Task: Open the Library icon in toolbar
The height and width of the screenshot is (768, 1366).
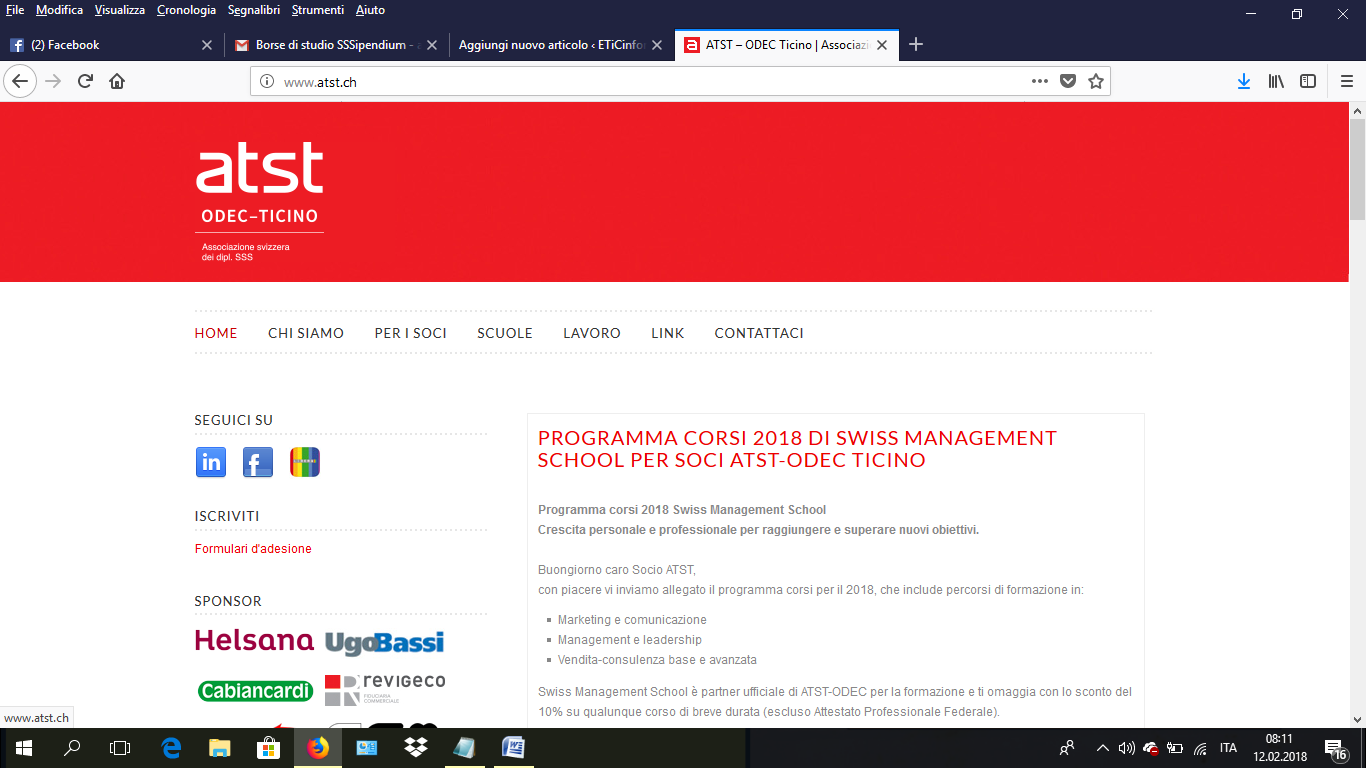Action: [x=1276, y=81]
